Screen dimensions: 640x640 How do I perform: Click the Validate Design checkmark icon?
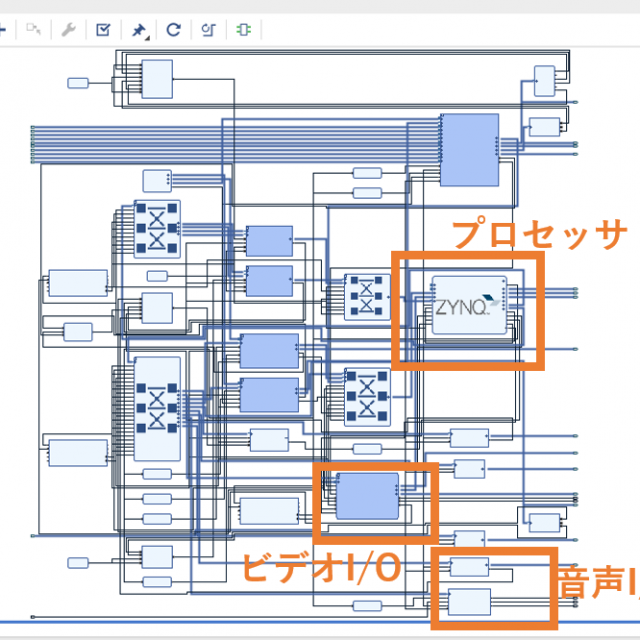pos(103,29)
